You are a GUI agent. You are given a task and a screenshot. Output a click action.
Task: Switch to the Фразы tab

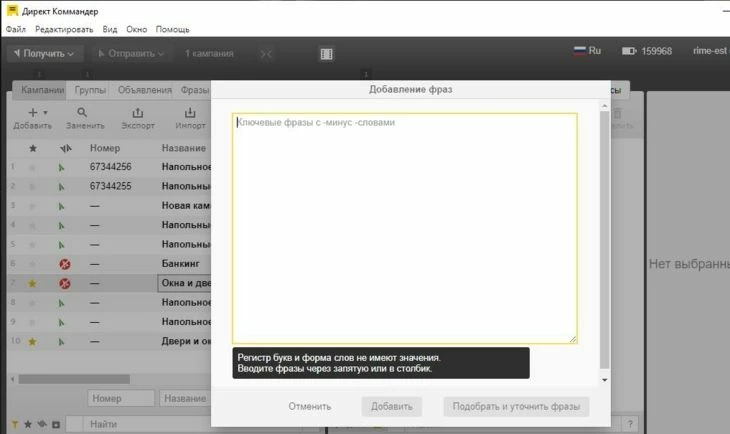(195, 90)
